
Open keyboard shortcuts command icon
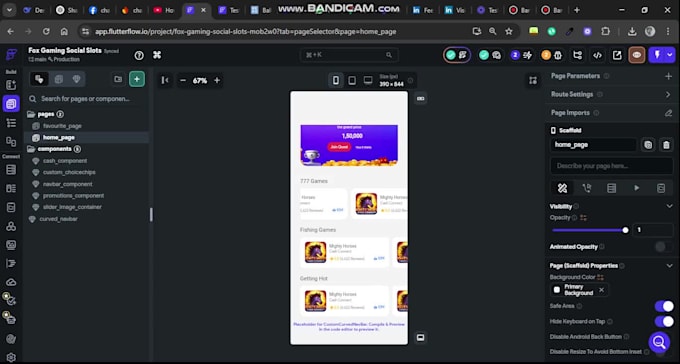coord(157,55)
